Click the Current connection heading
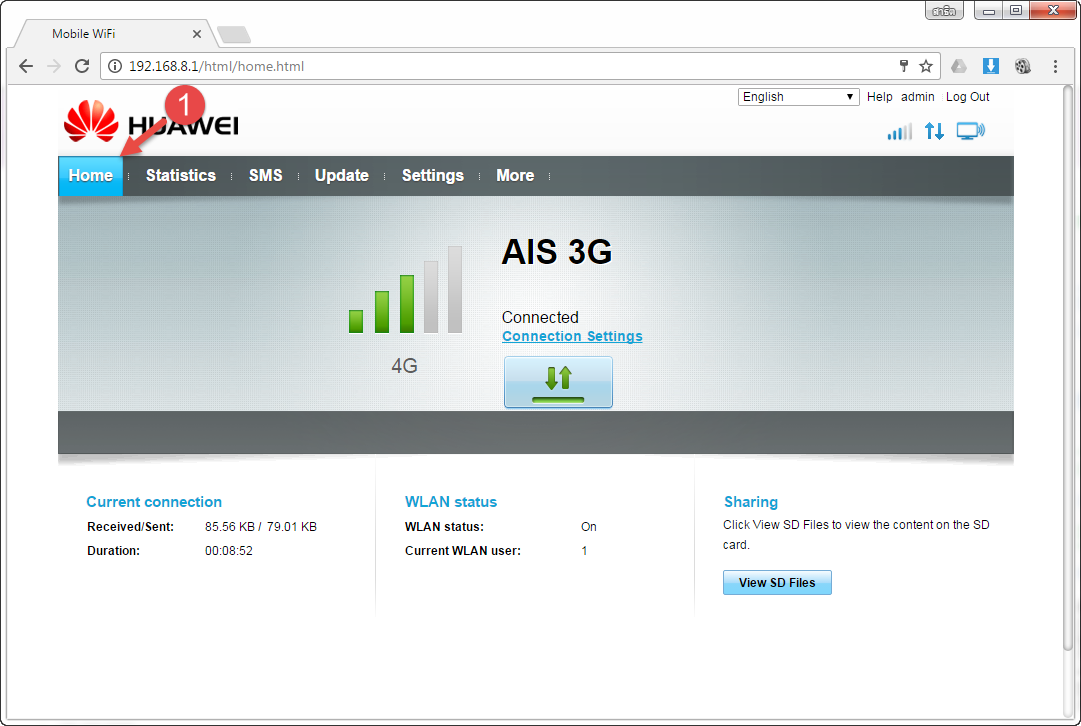Image resolution: width=1081 pixels, height=726 pixels. pyautogui.click(x=154, y=502)
